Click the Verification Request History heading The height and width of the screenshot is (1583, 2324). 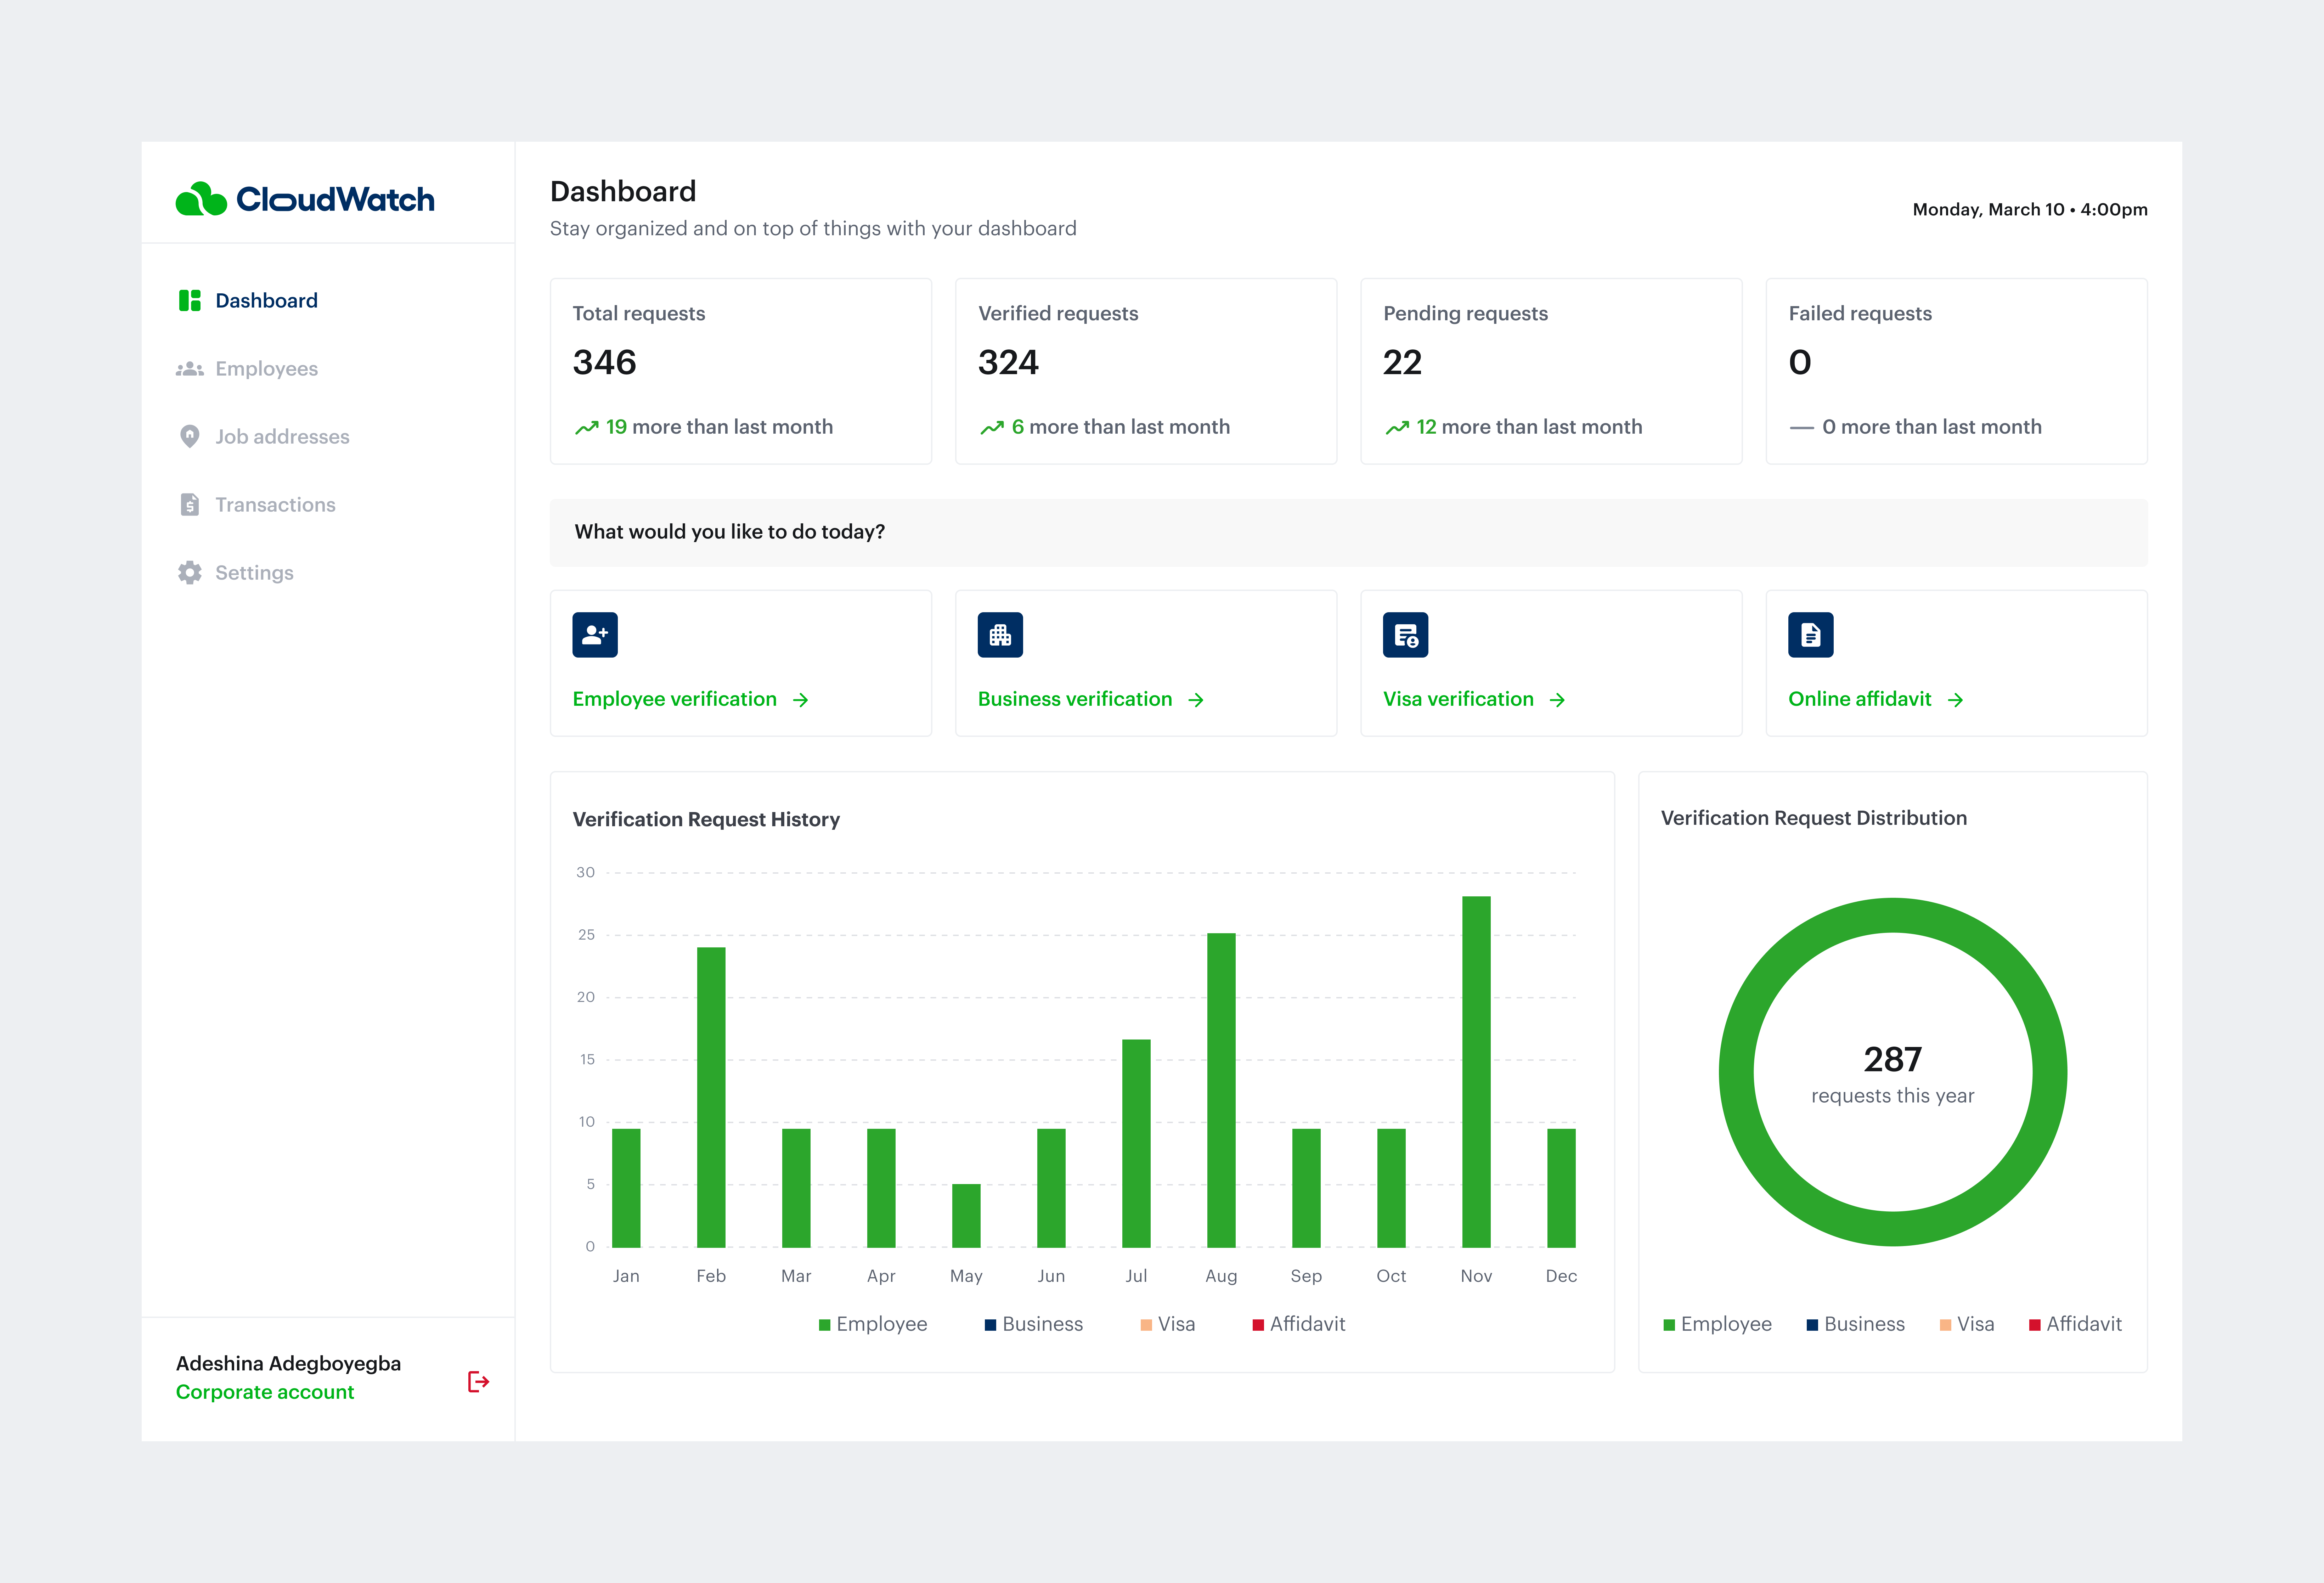pyautogui.click(x=706, y=819)
